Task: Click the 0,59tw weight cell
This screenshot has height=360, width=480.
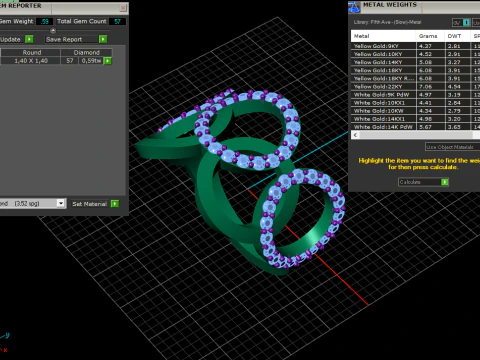Action: (91, 61)
